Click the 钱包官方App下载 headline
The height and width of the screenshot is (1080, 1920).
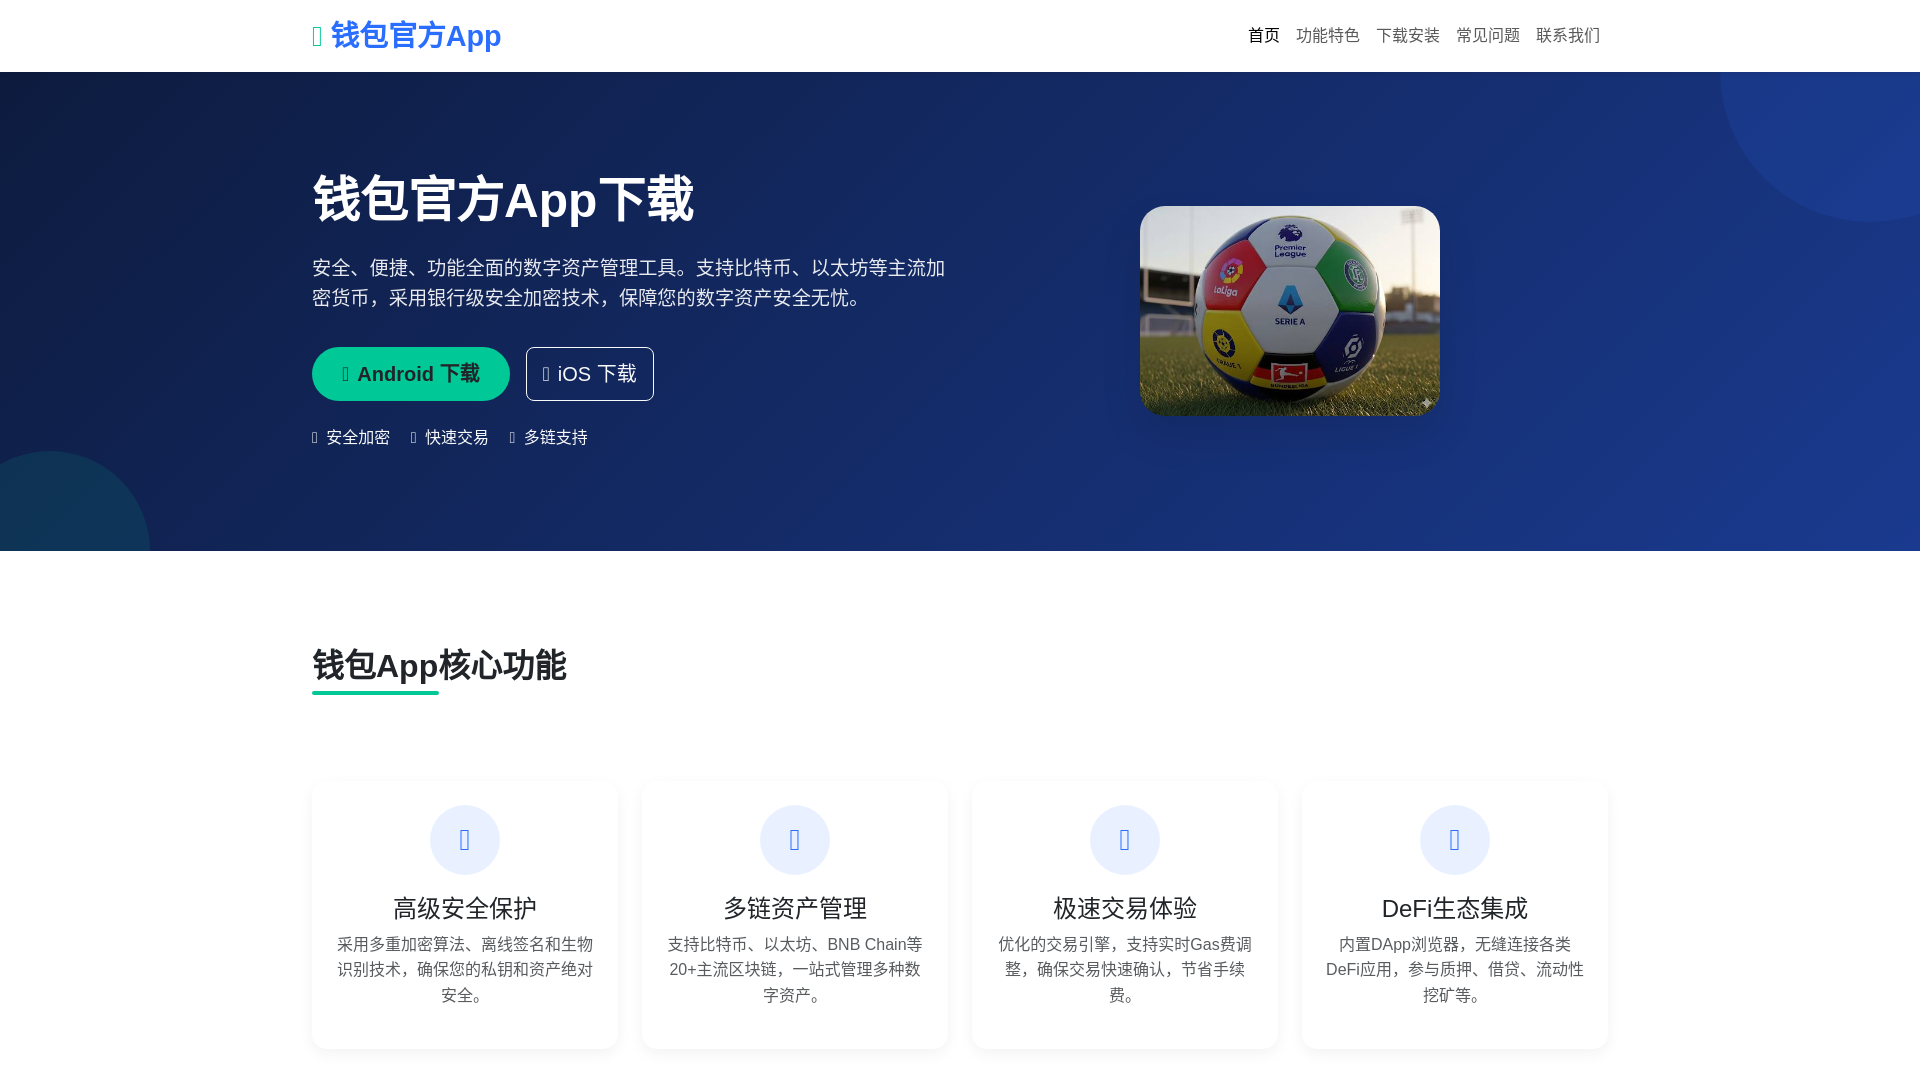[x=503, y=199]
